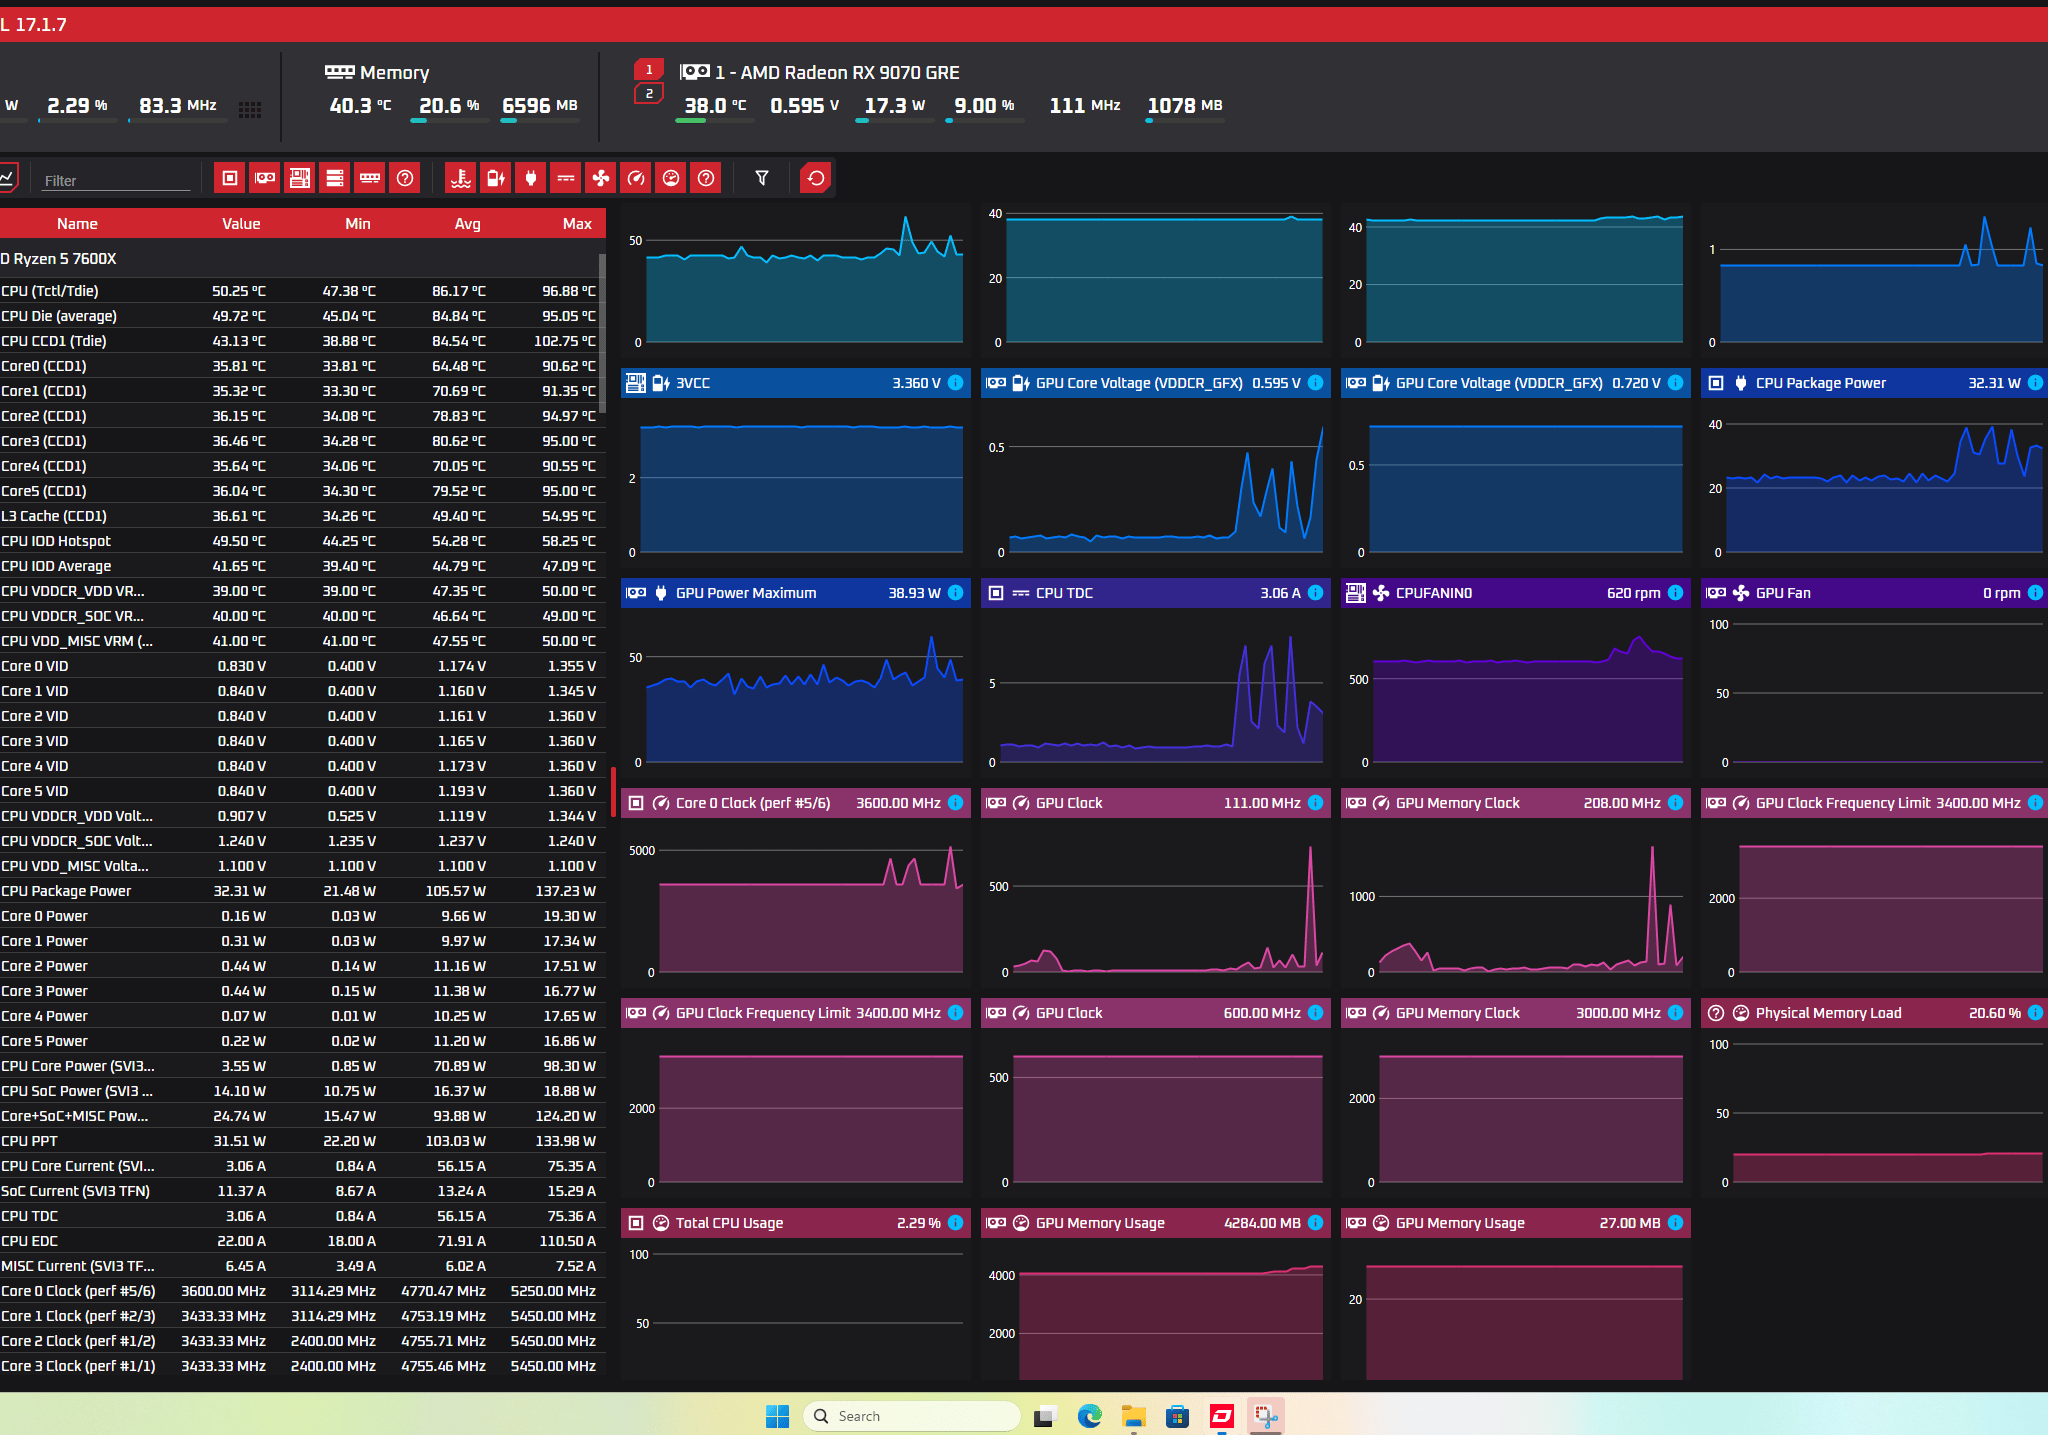The image size is (2048, 1435).
Task: Toggle the CPU sensor filter icon
Action: coord(230,178)
